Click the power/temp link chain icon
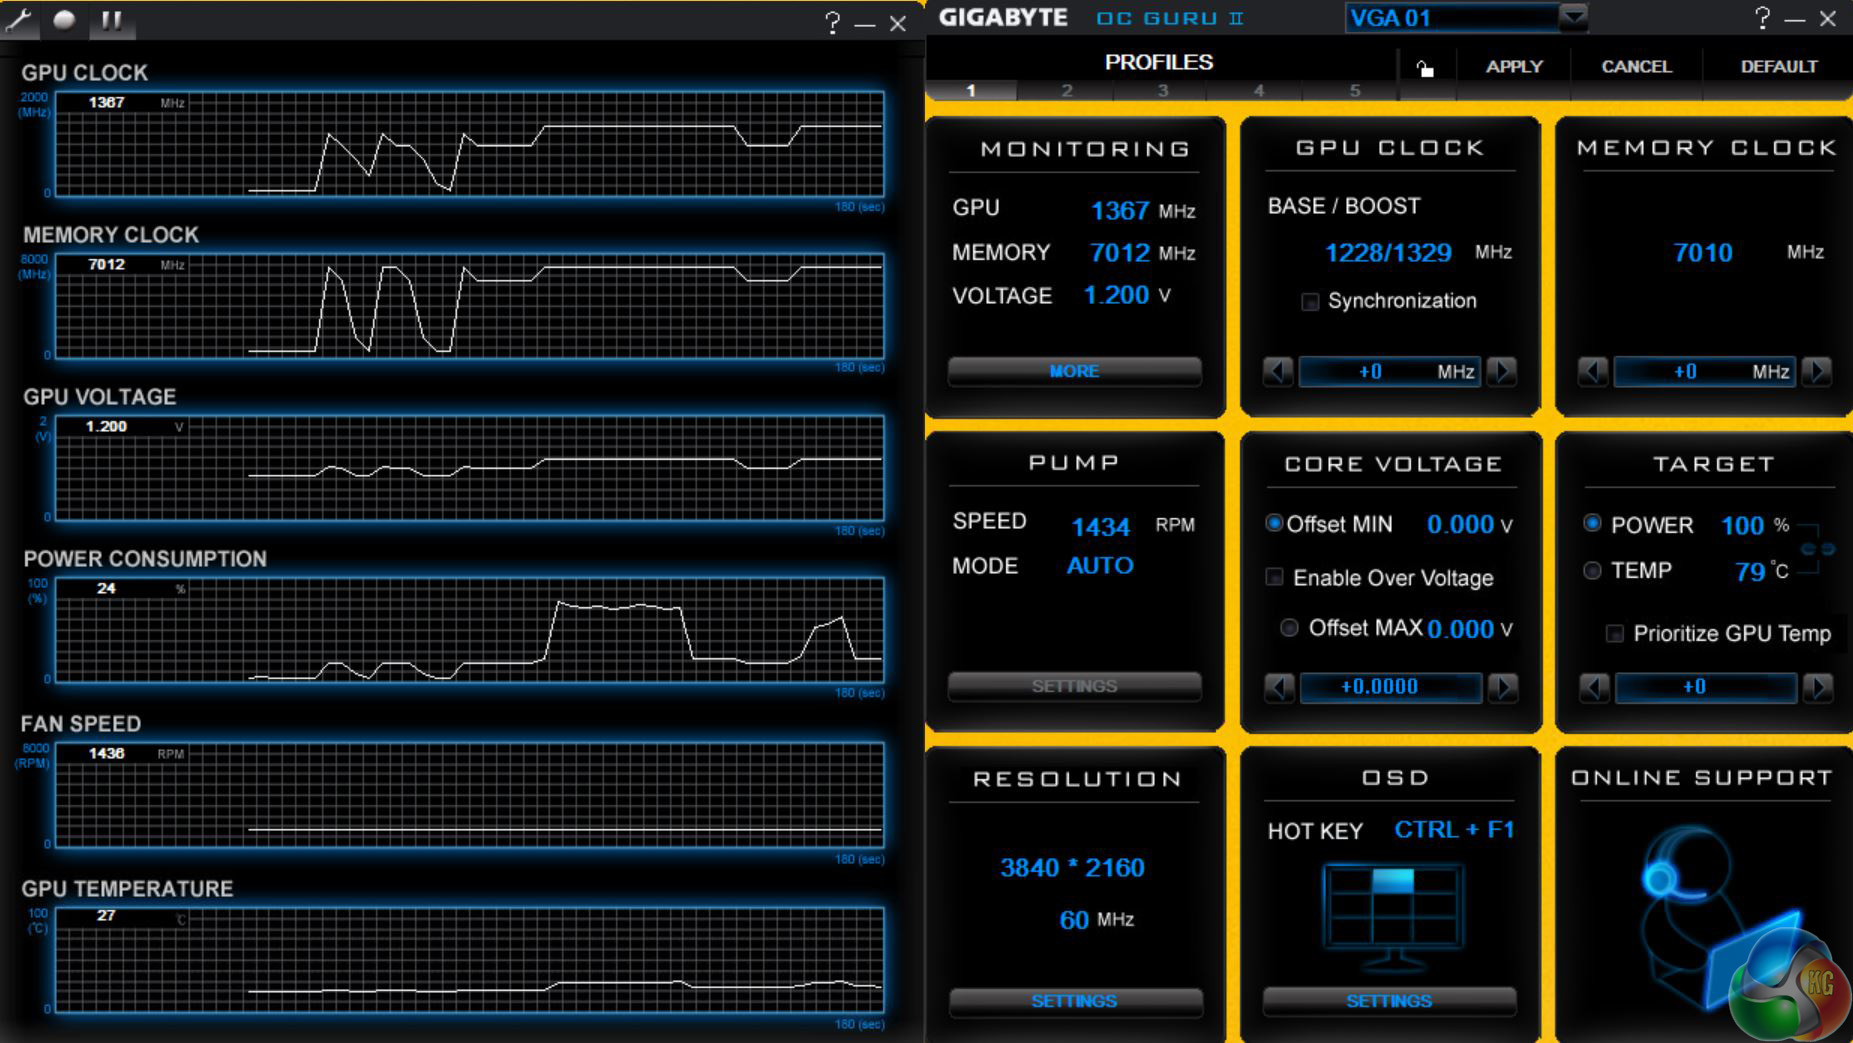This screenshot has height=1043, width=1853. pos(1818,549)
